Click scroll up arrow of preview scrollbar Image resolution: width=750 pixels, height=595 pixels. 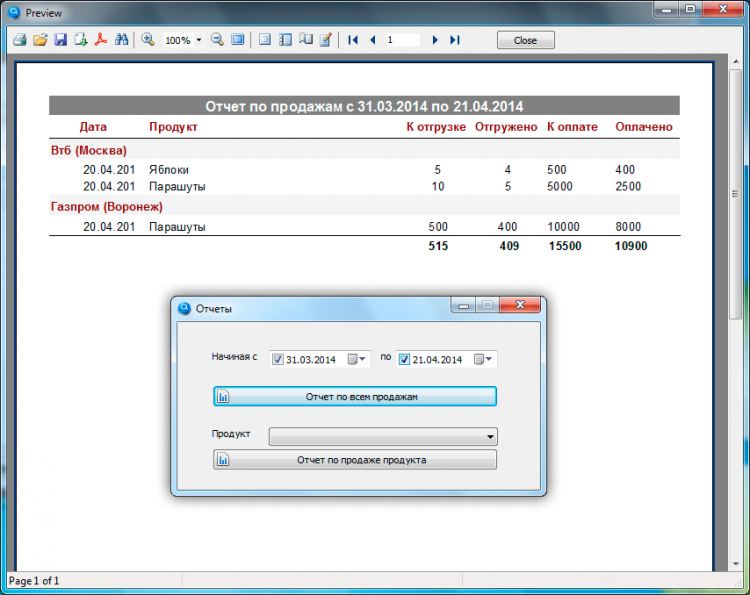click(736, 62)
